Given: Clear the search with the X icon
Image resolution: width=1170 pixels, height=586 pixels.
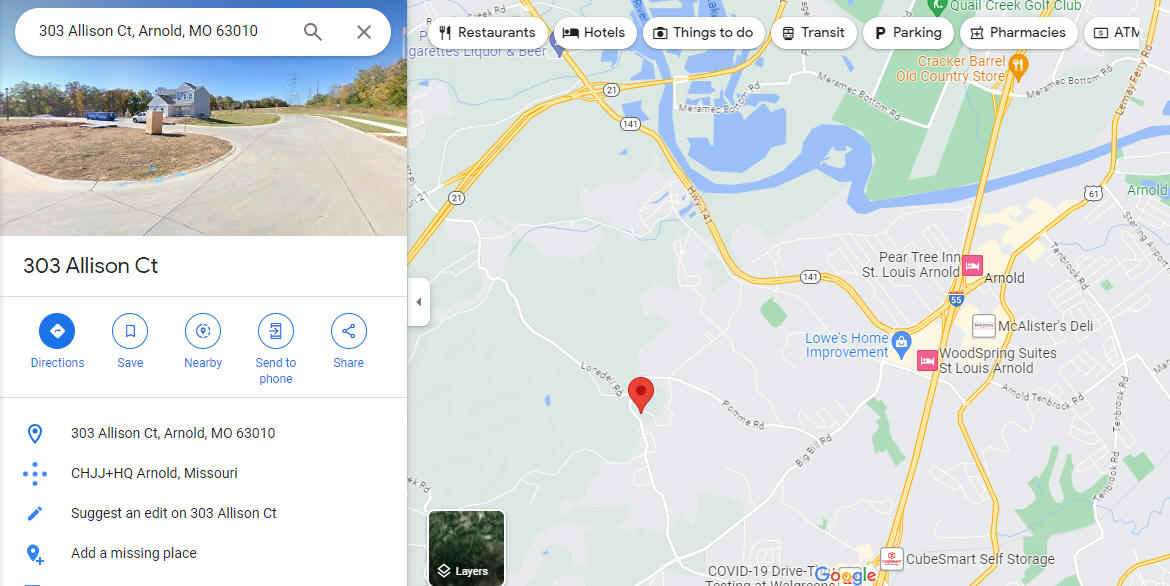Looking at the screenshot, I should [x=363, y=31].
